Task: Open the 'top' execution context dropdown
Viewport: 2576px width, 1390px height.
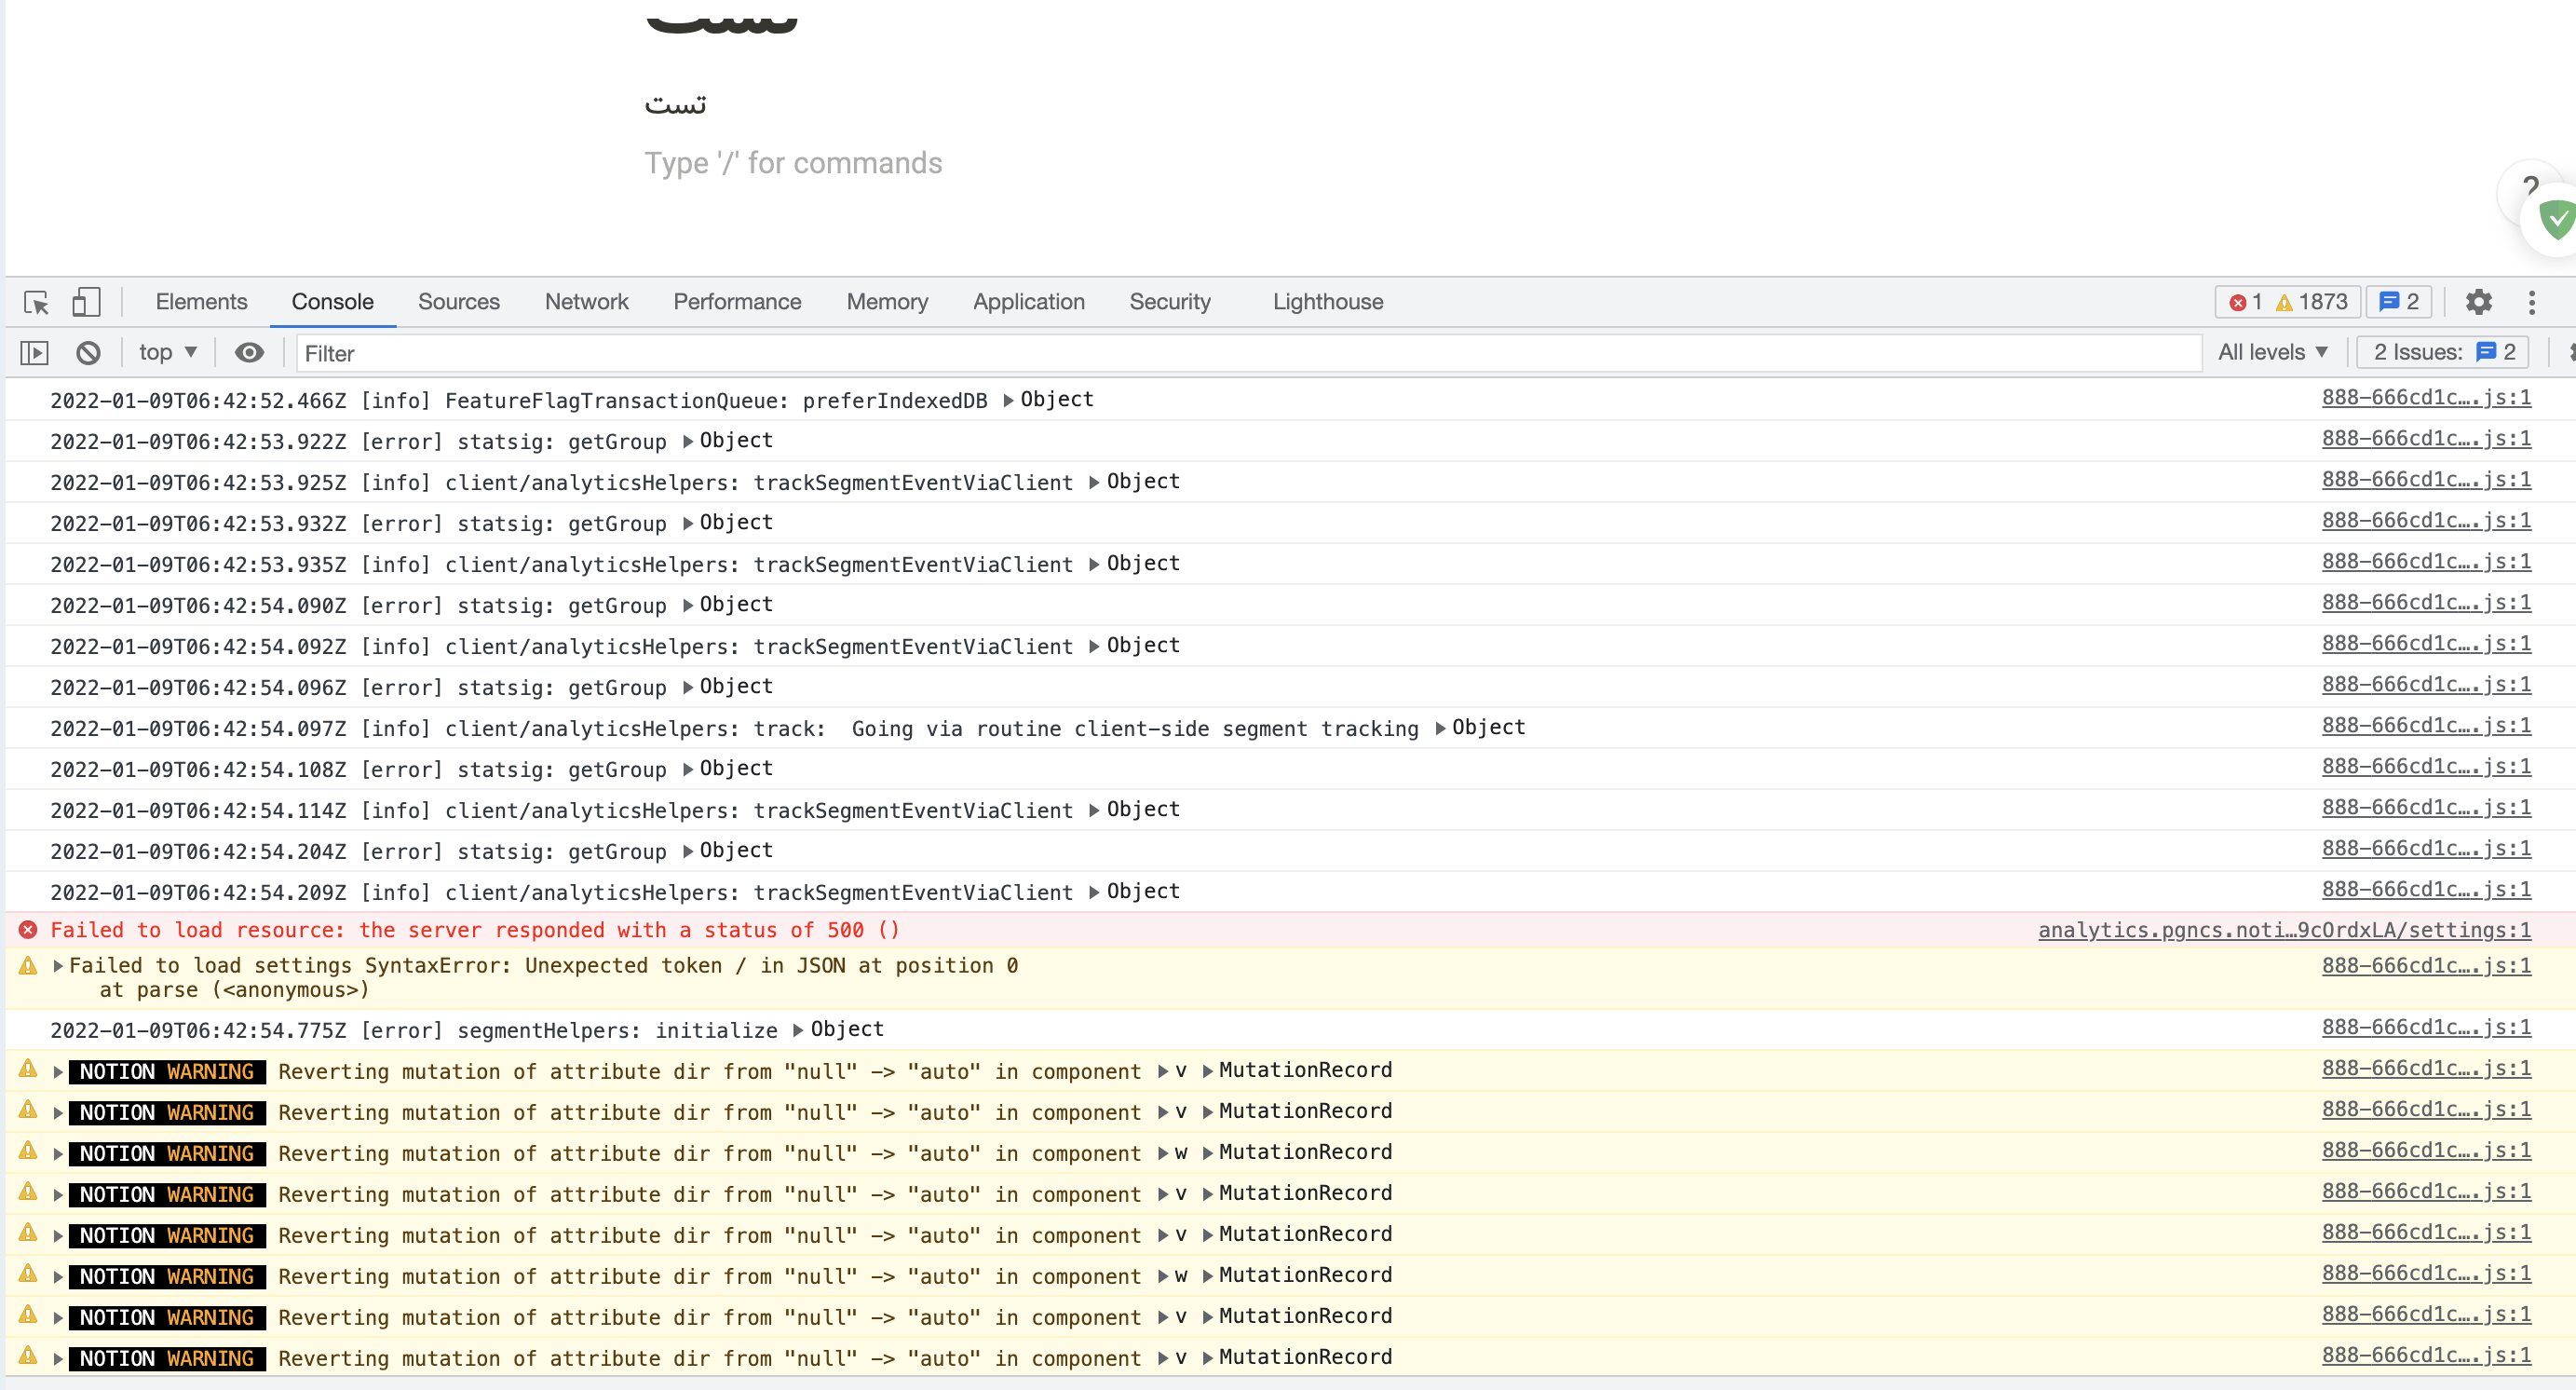Action: [x=166, y=352]
